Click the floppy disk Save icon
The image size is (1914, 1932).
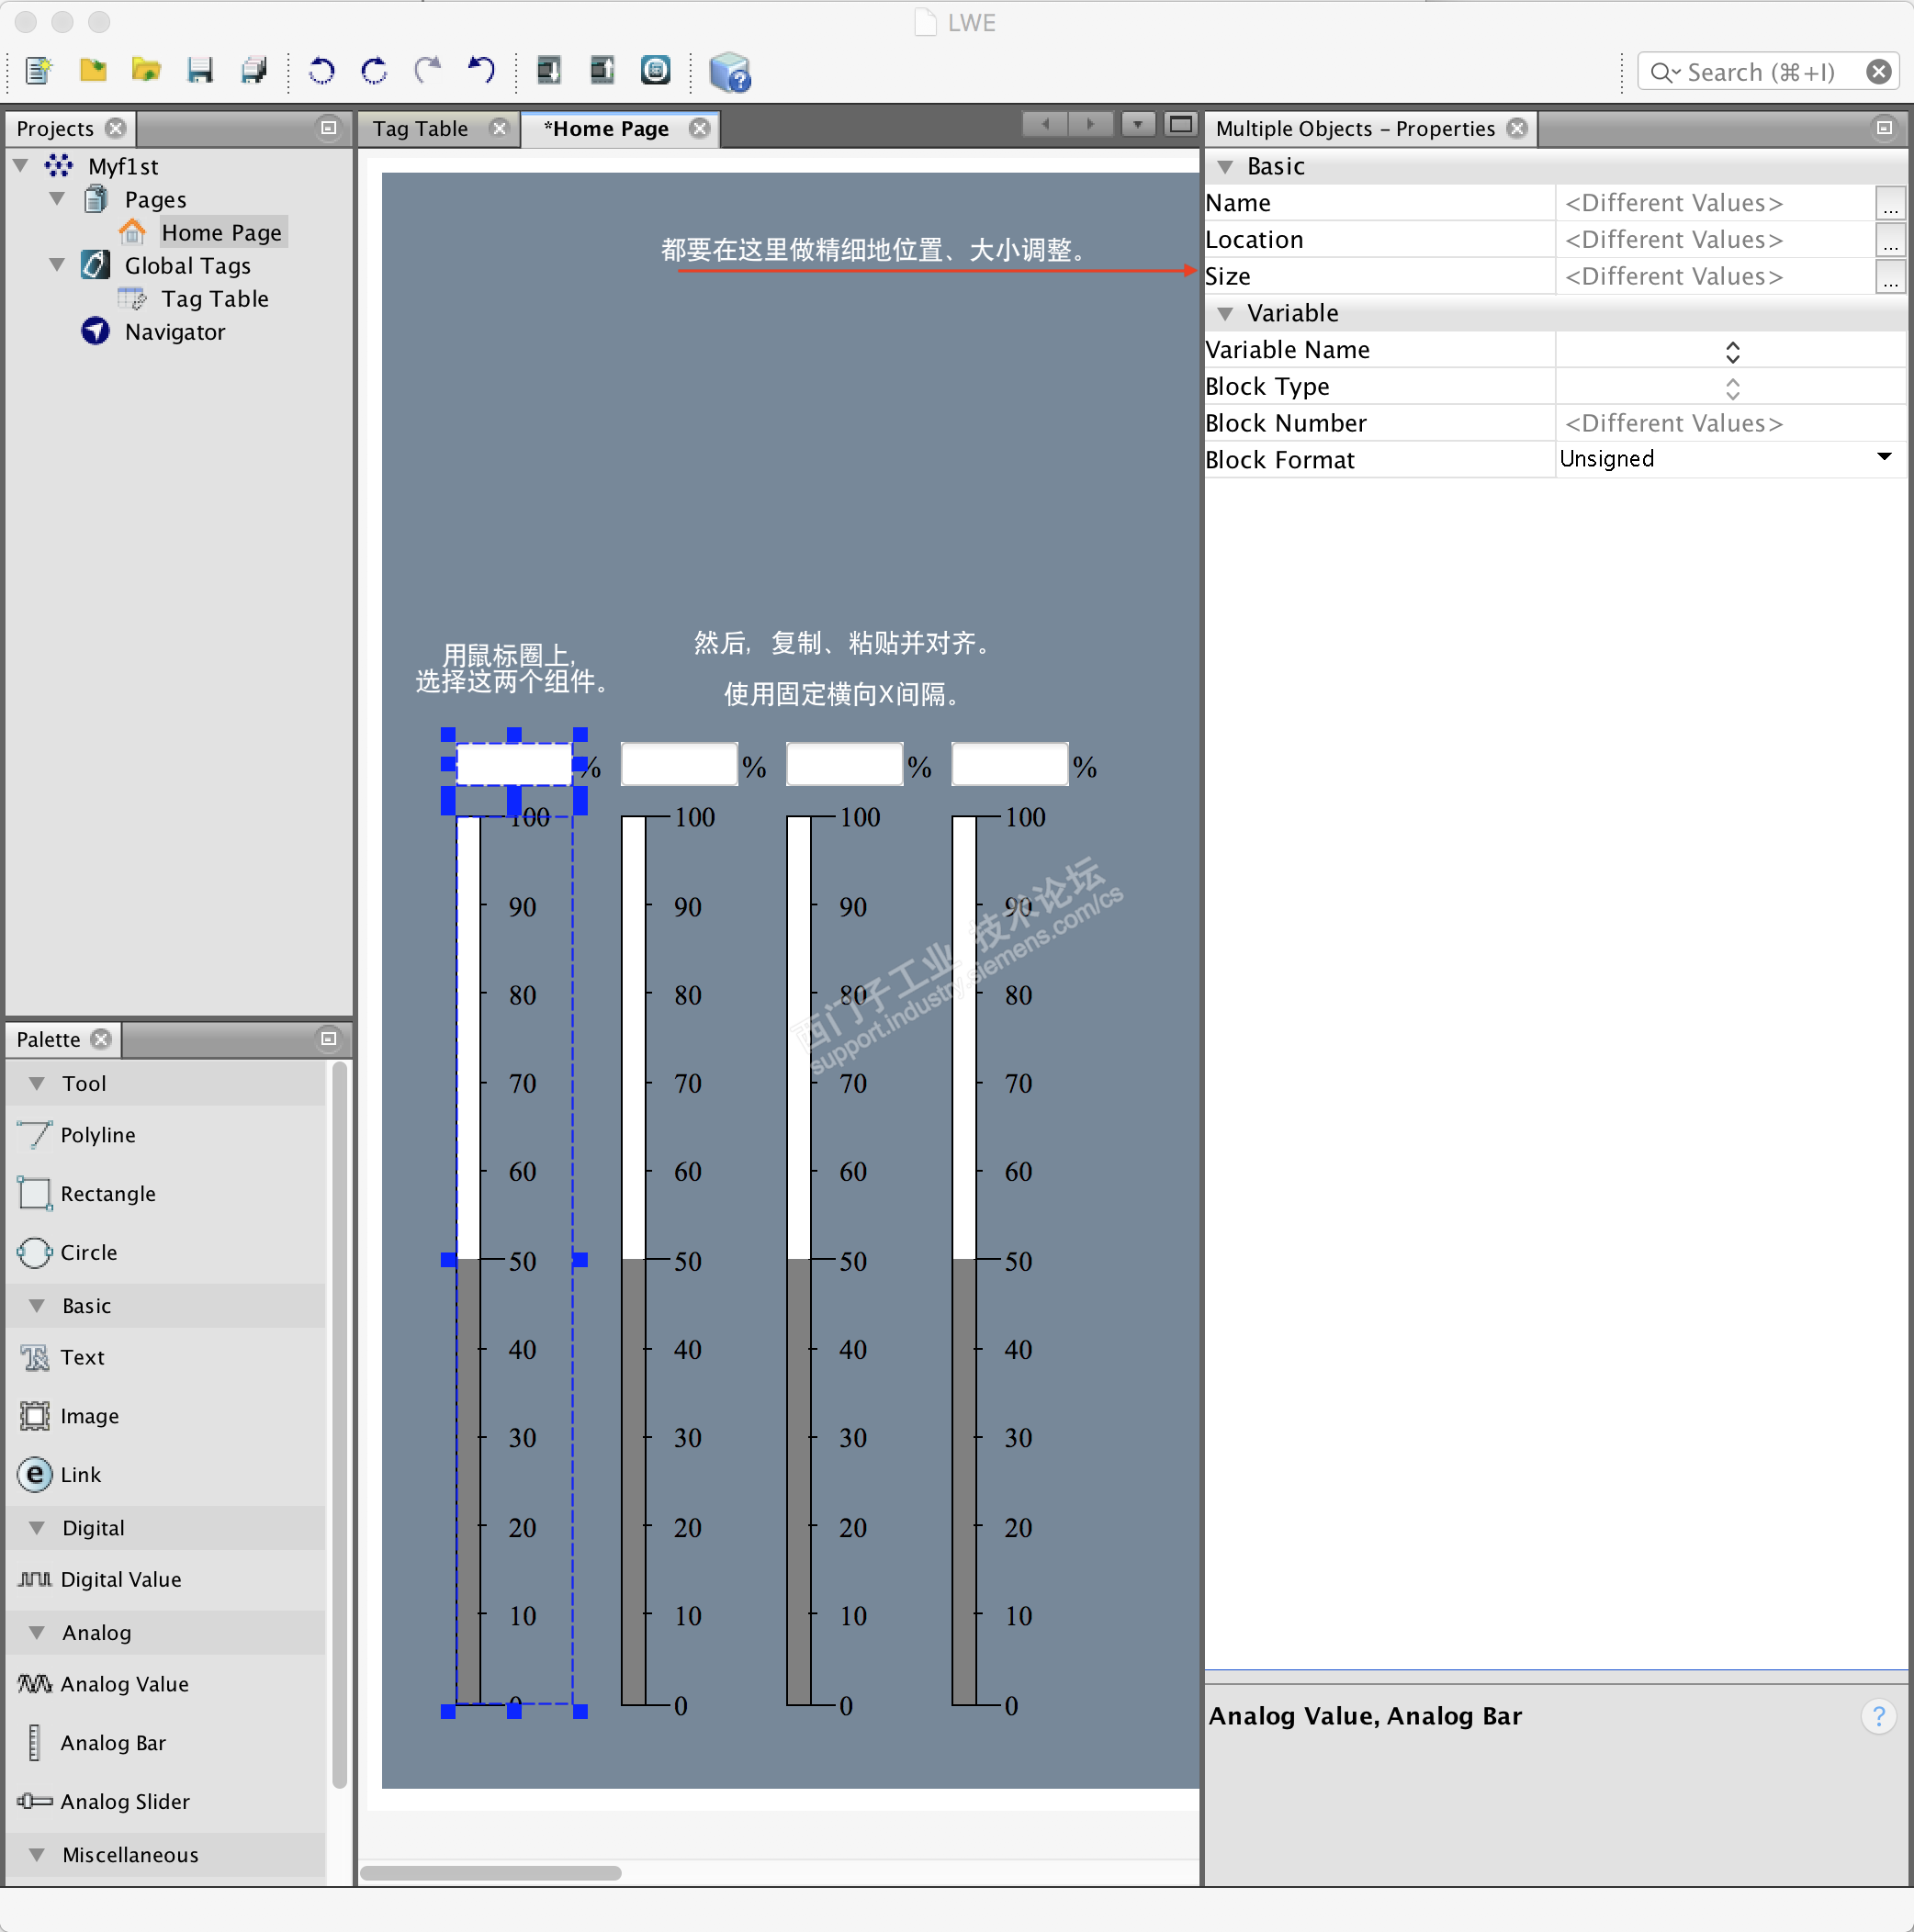pos(200,71)
